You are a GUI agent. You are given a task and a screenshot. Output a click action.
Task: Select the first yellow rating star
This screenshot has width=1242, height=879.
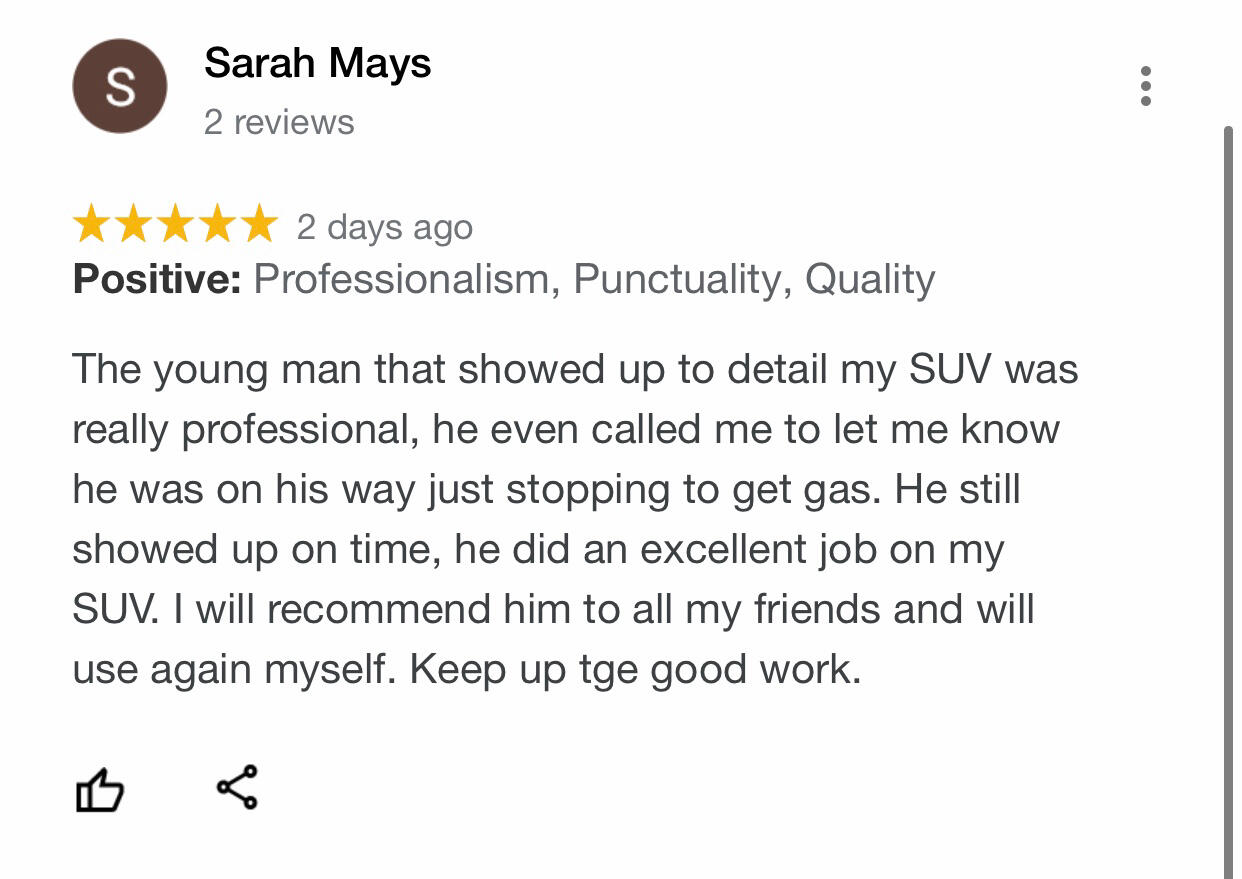[x=93, y=225]
